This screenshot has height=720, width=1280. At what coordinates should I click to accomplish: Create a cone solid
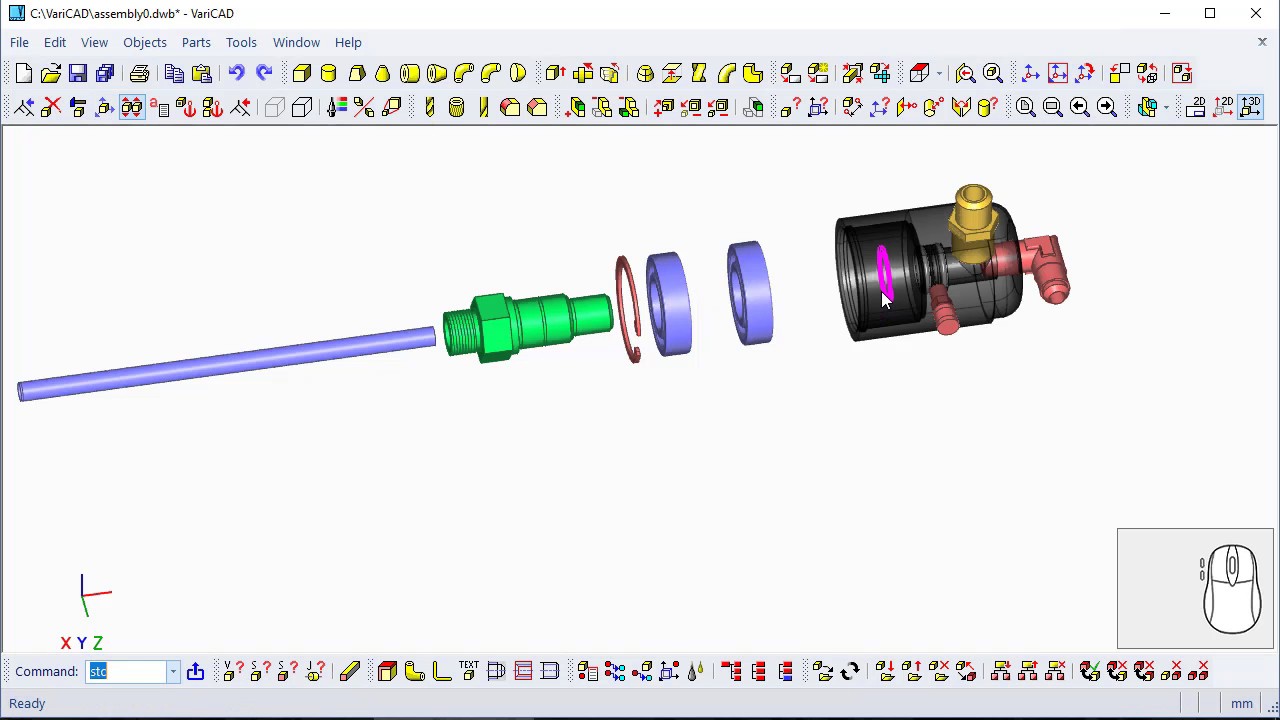click(382, 73)
